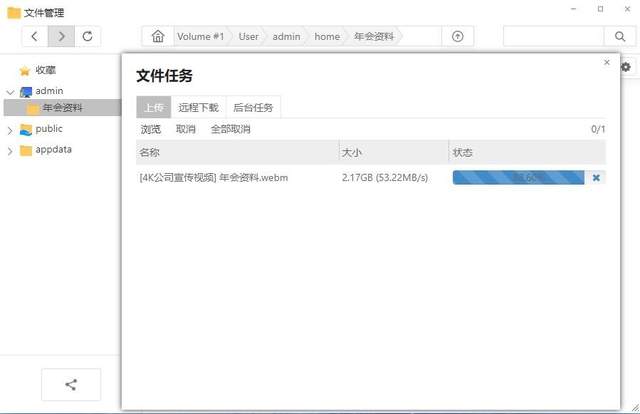Image resolution: width=640 pixels, height=414 pixels.
Task: Click the public folder icon
Action: coord(26,129)
